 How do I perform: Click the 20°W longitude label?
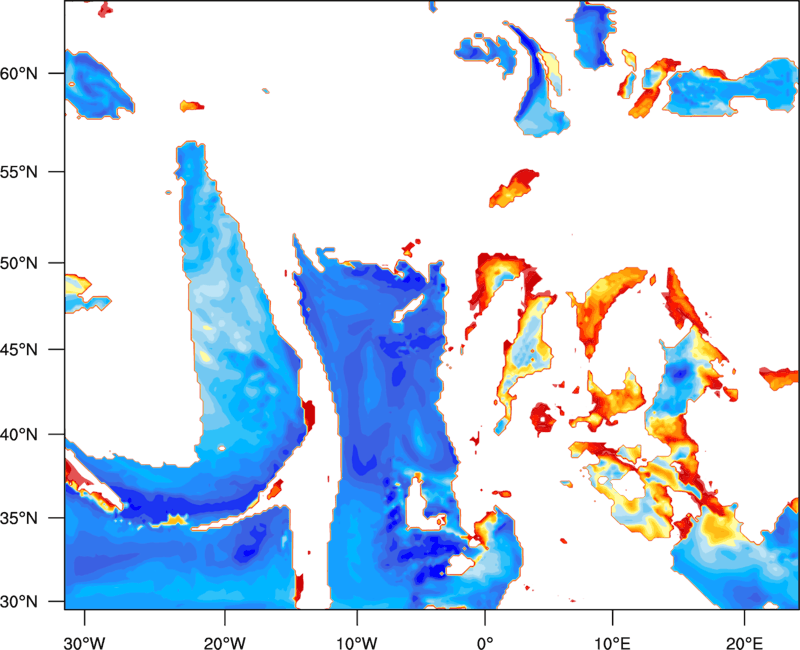pyautogui.click(x=225, y=643)
